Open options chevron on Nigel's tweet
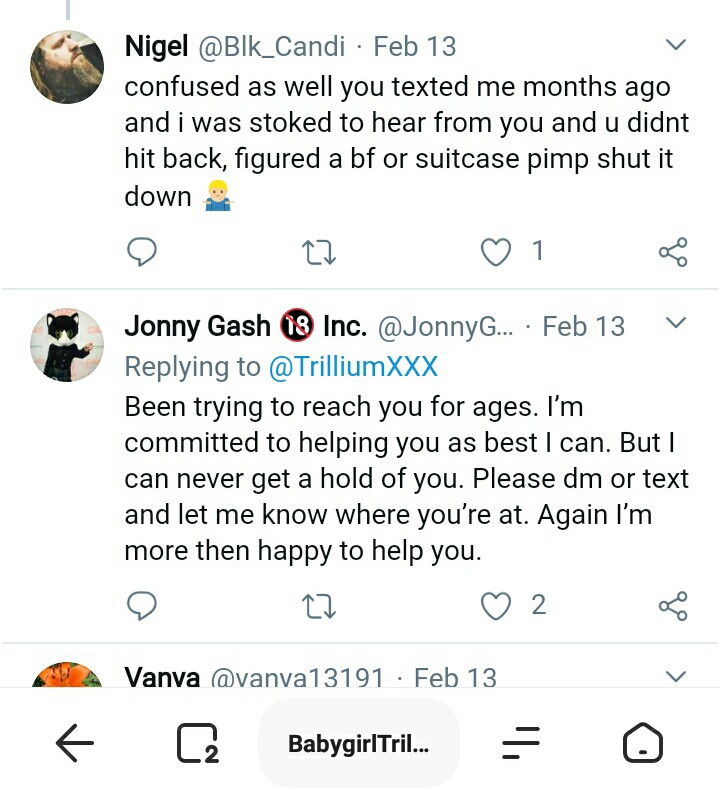 (676, 45)
